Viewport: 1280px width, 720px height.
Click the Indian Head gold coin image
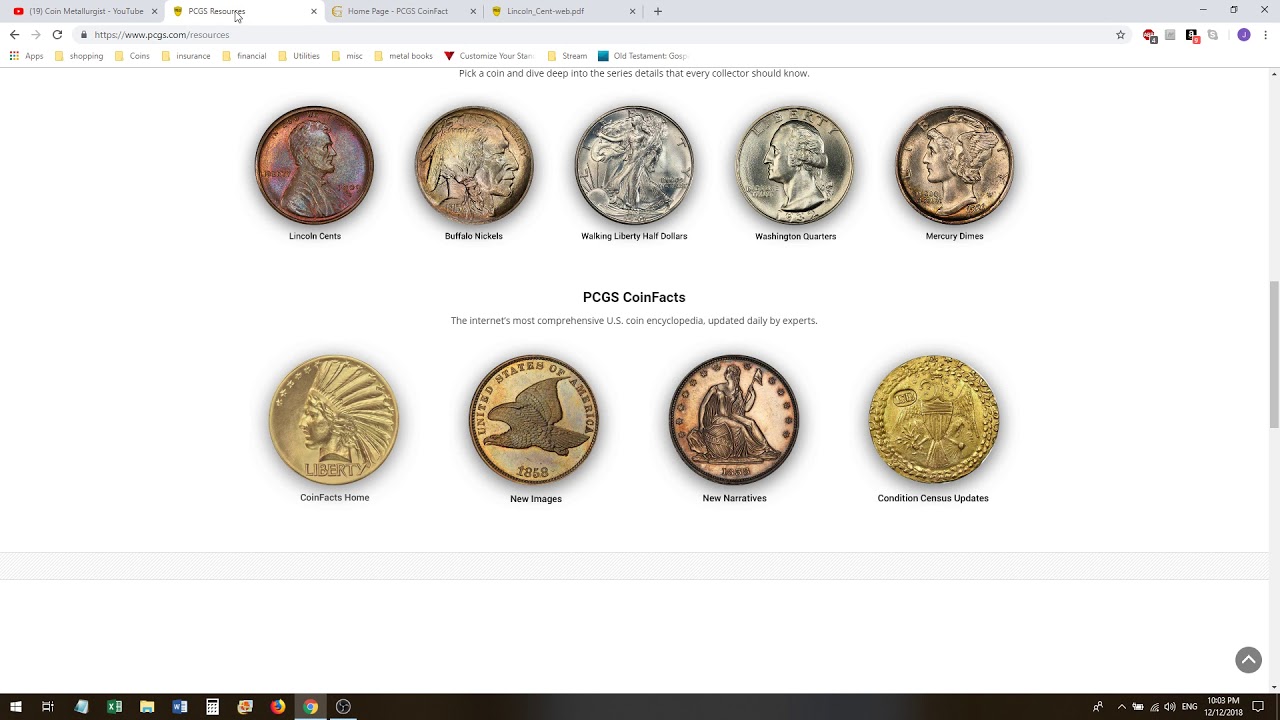334,420
